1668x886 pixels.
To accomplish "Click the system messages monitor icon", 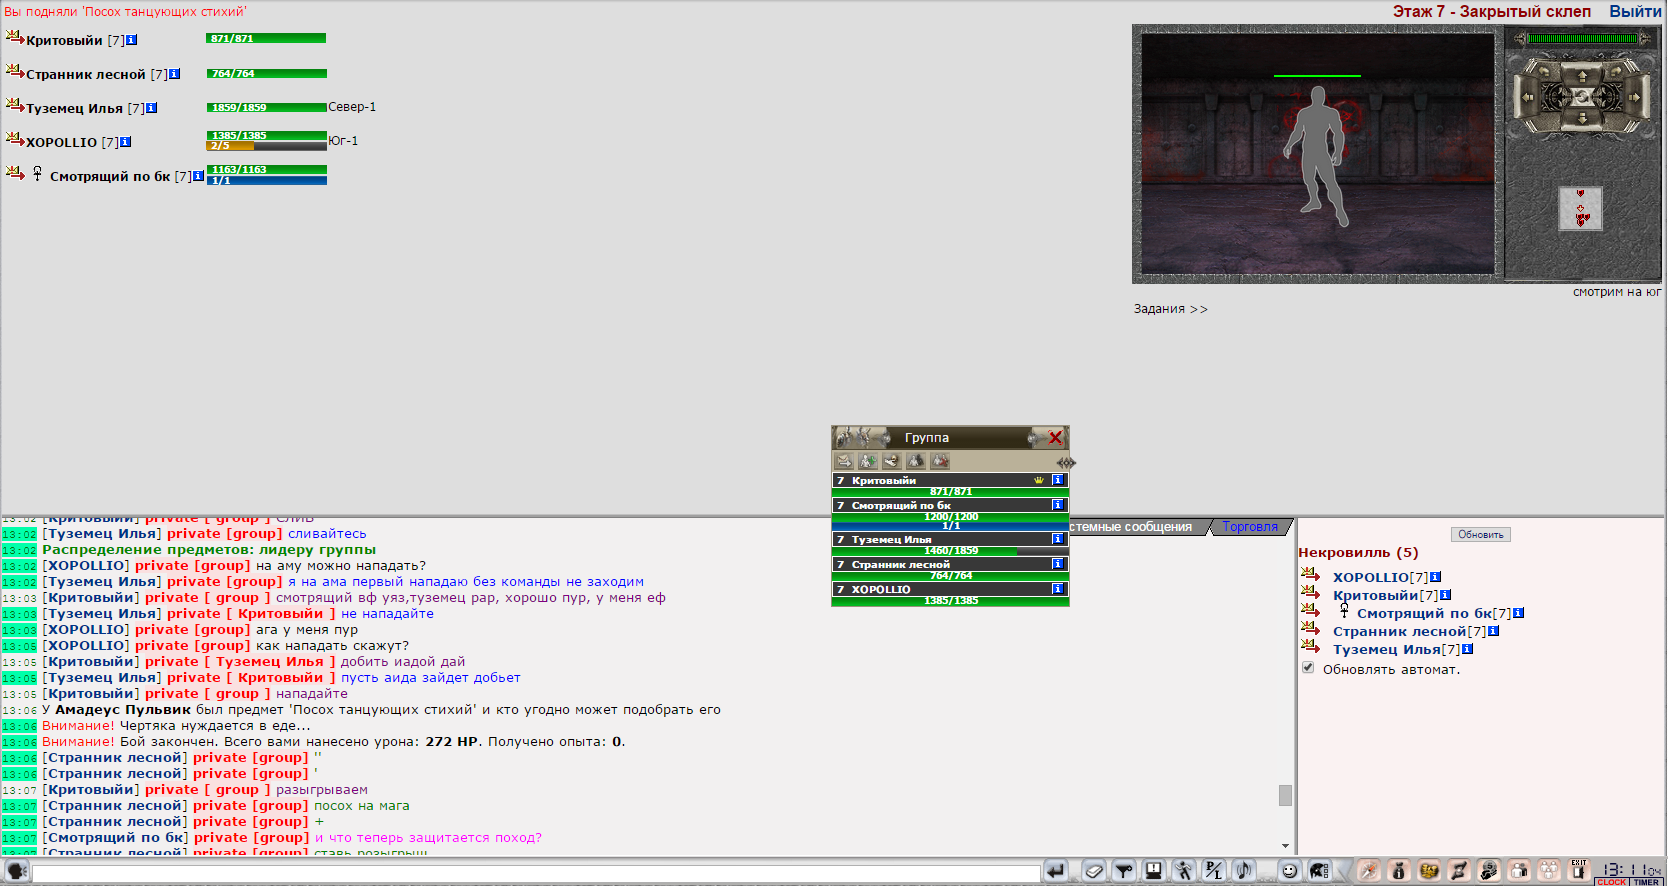I will click(1153, 871).
